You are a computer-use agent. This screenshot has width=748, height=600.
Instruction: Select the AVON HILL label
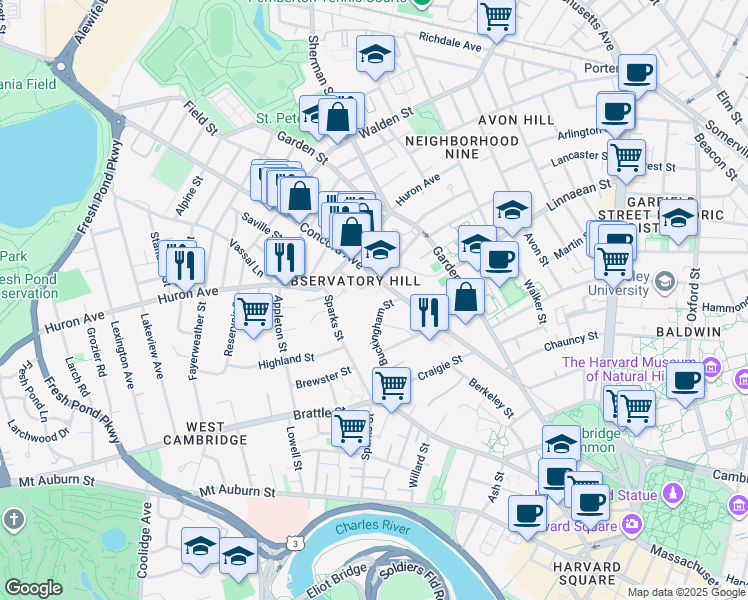516,120
